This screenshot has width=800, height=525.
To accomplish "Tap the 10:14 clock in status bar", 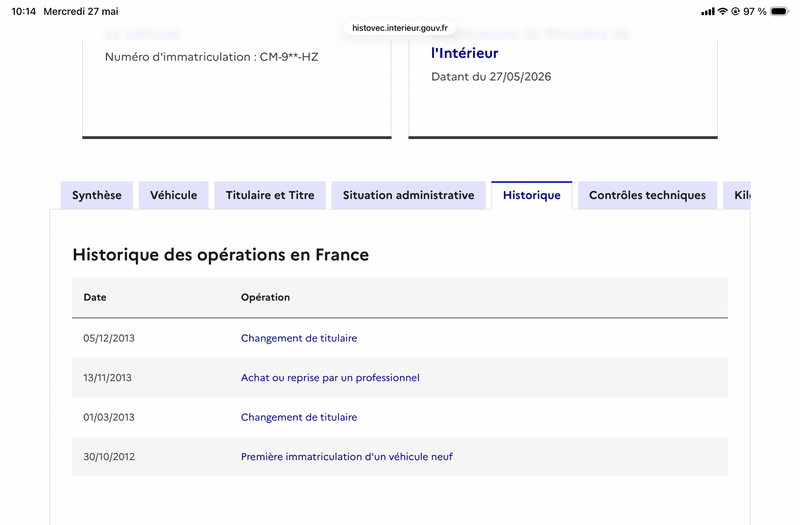I will click(x=24, y=11).
